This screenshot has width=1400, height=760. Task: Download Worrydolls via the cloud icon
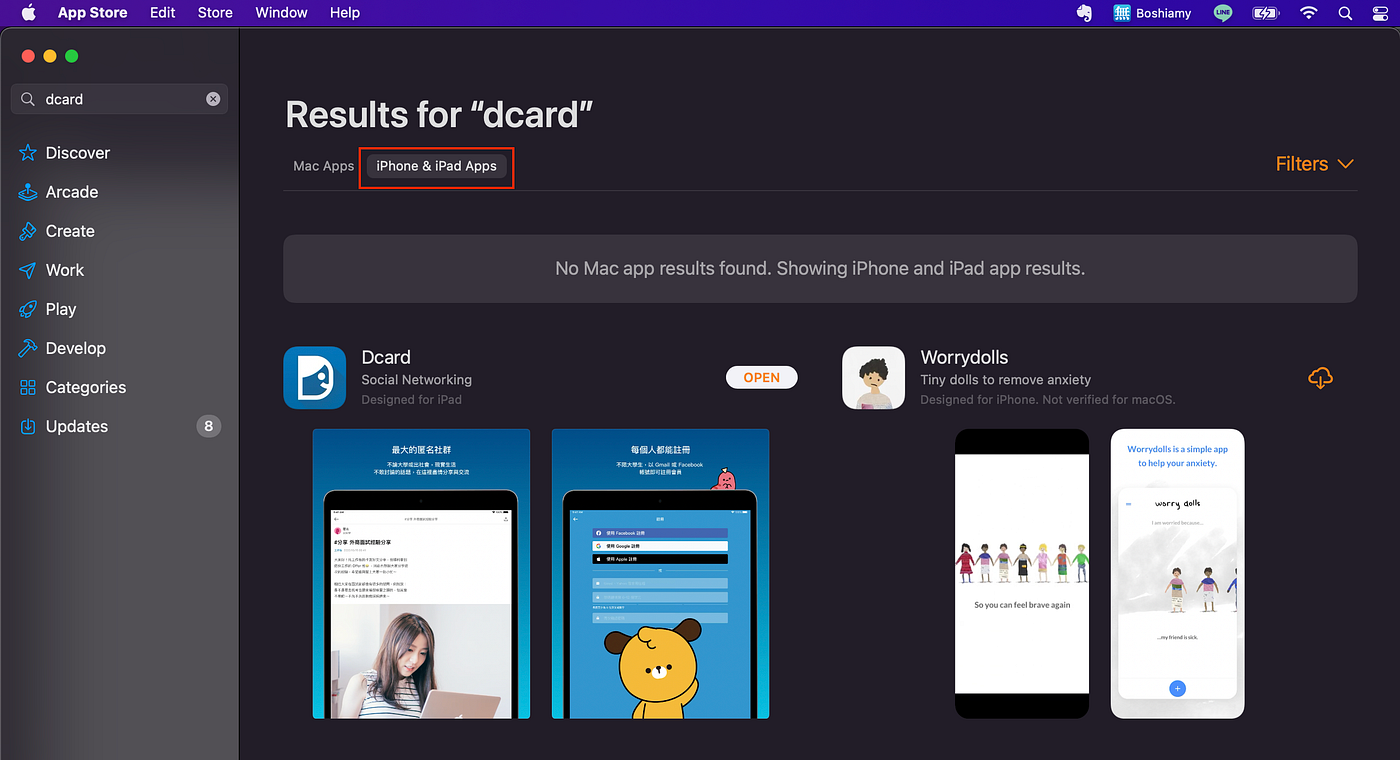coord(1320,378)
